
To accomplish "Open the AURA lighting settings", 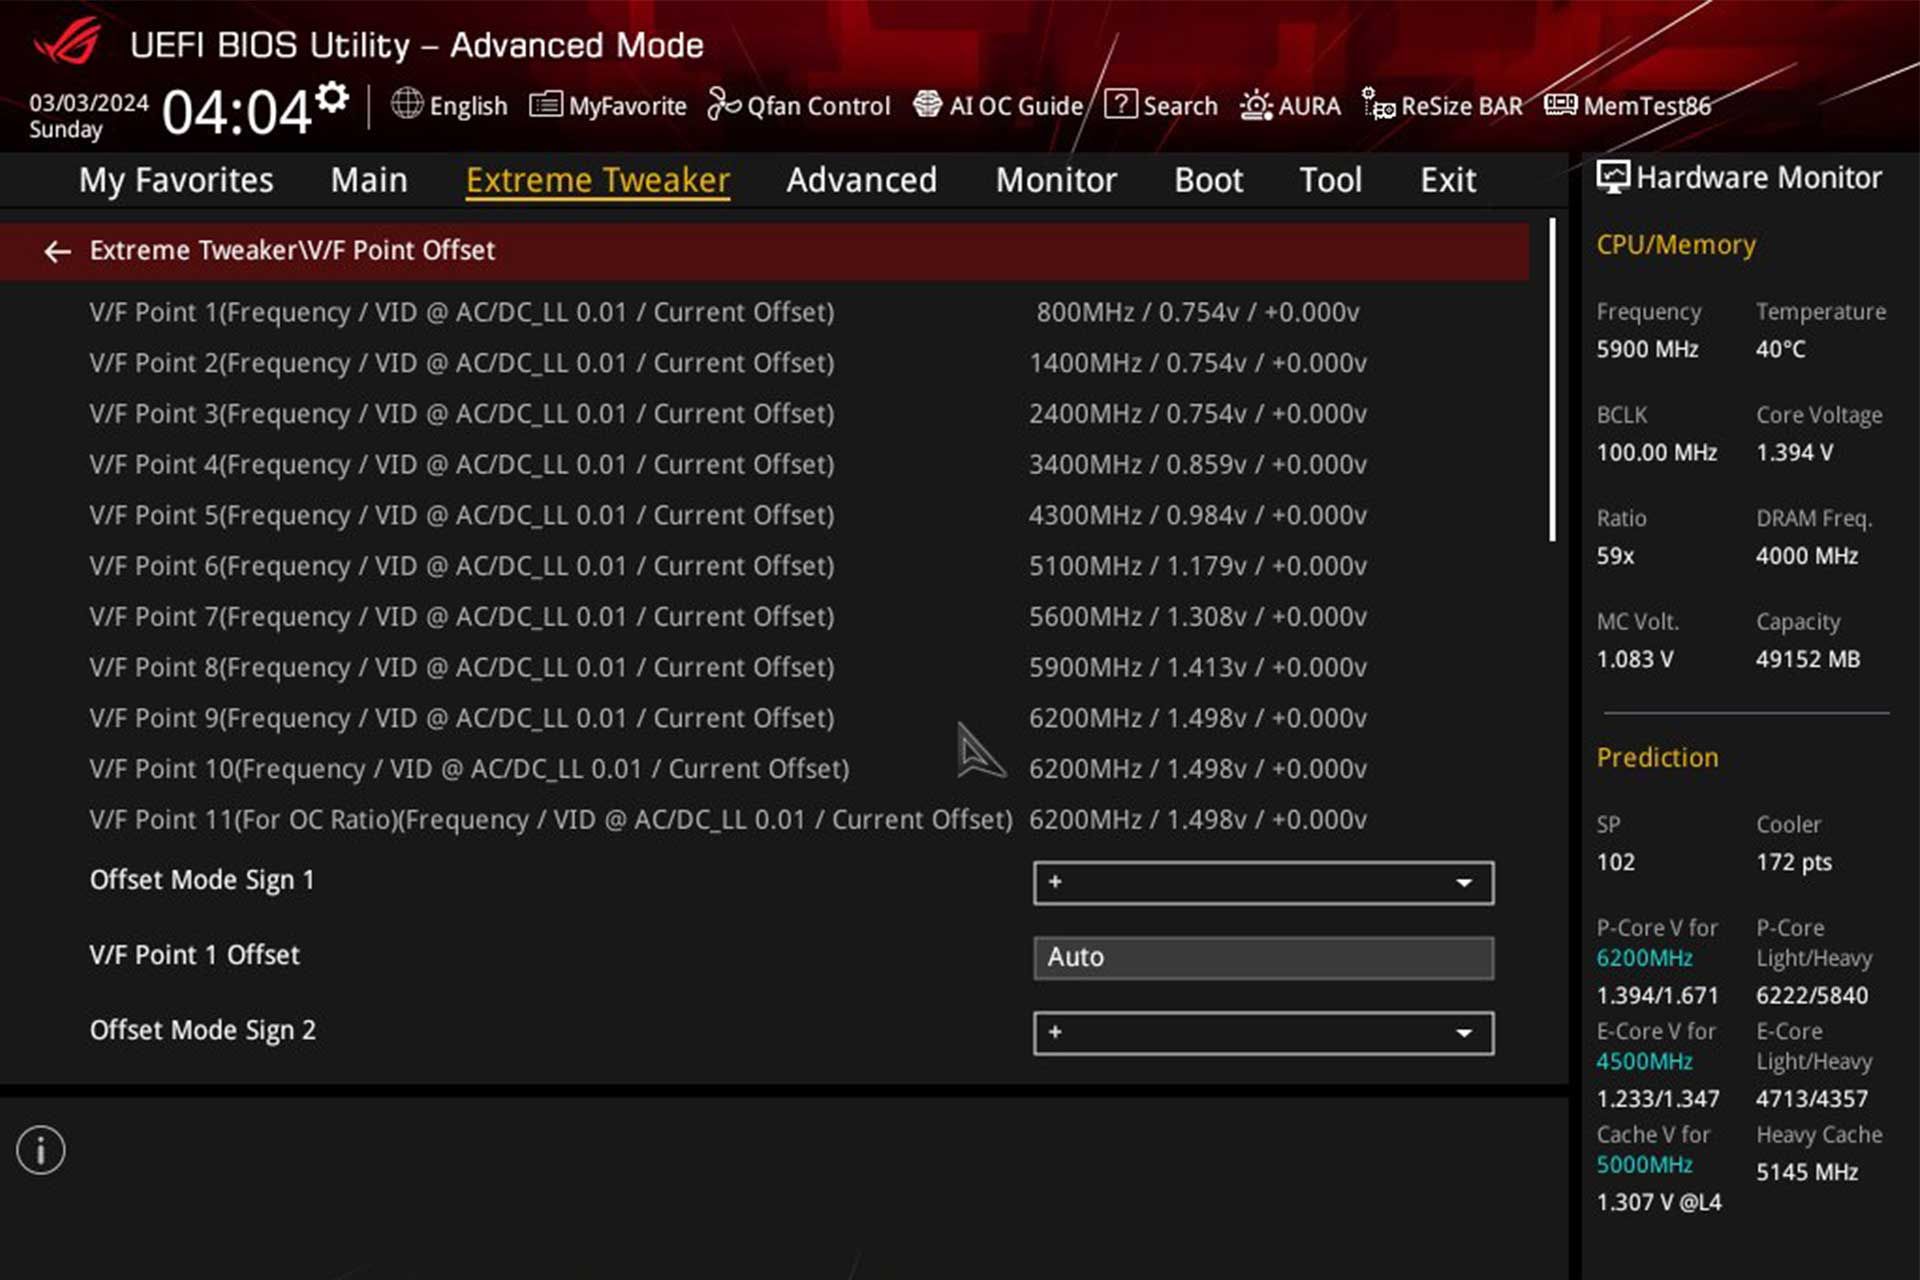I will (x=1290, y=105).
